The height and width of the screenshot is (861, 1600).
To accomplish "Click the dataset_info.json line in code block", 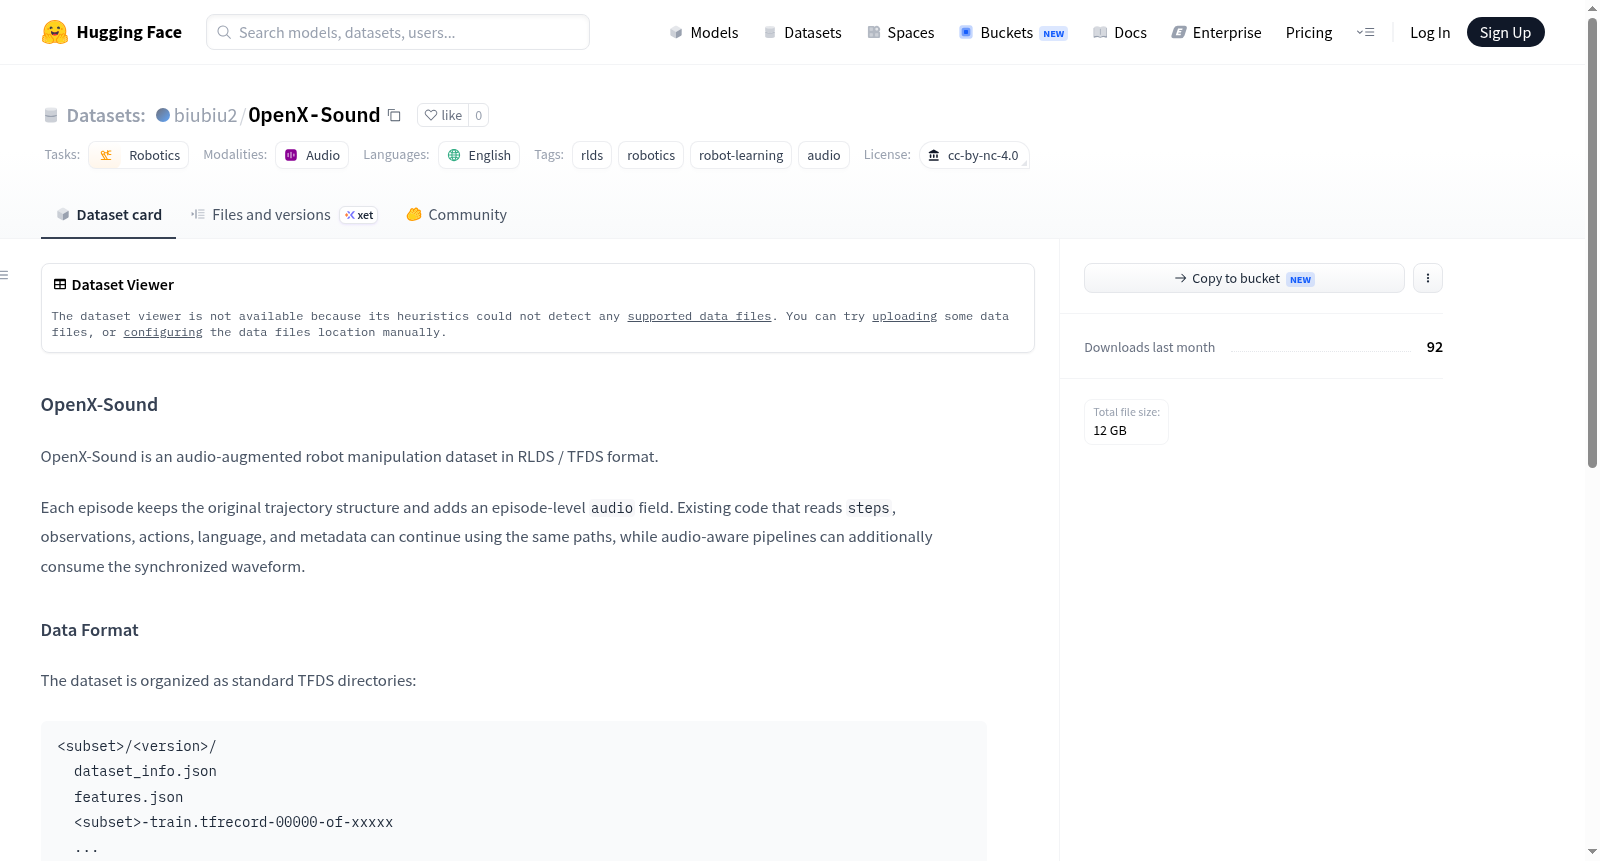I will [x=145, y=771].
